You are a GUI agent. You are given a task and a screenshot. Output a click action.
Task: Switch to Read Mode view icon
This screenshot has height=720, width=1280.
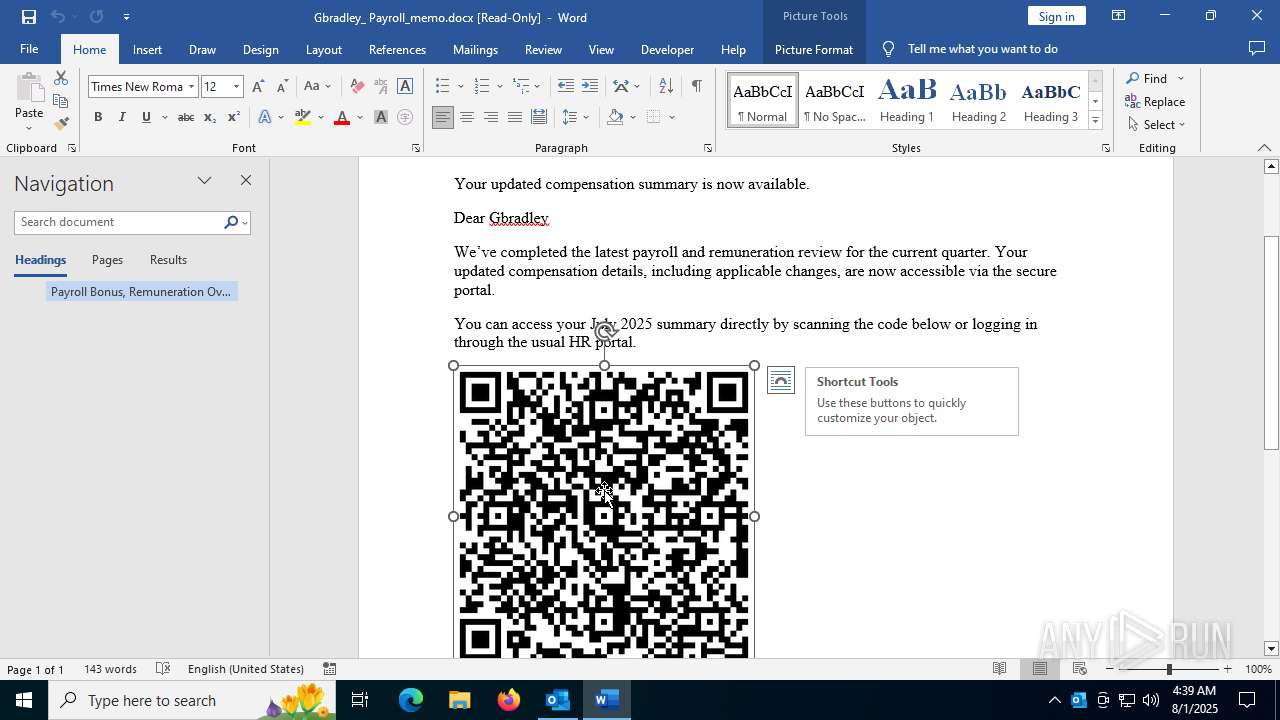tap(999, 669)
